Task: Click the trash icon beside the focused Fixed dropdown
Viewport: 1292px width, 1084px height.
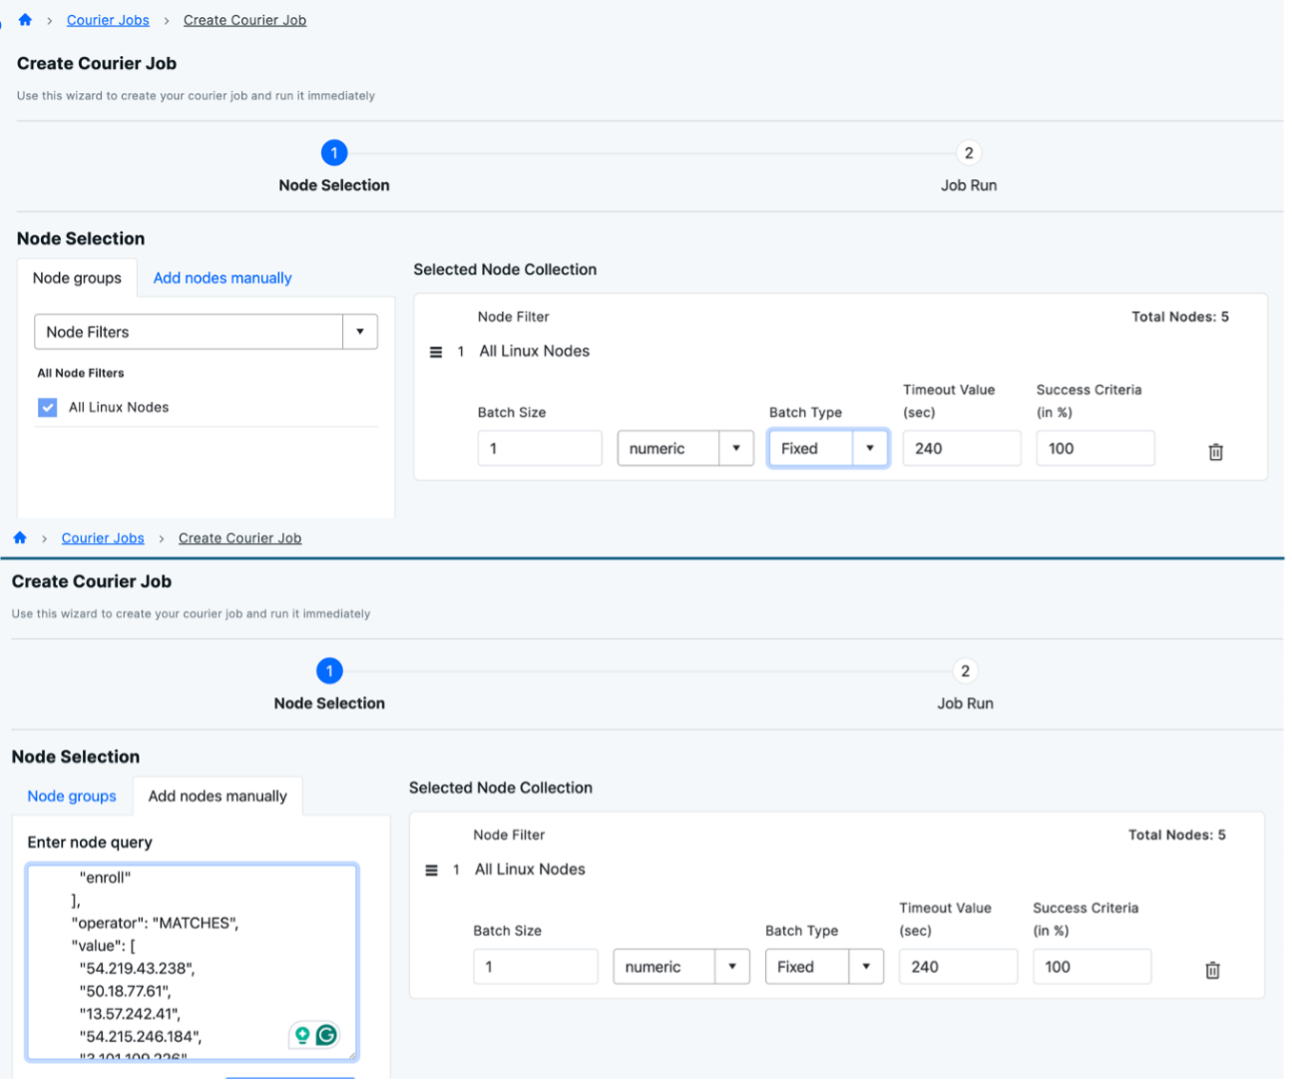Action: click(x=1215, y=452)
